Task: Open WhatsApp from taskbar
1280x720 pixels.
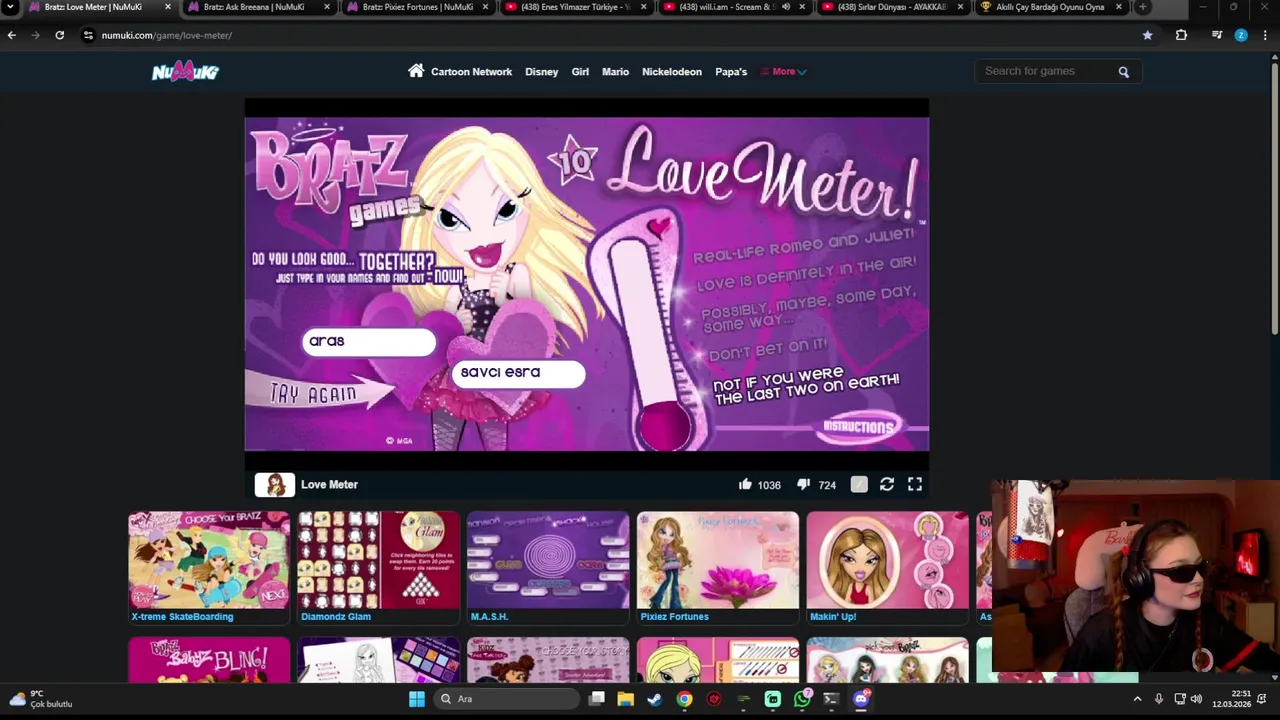Action: (x=802, y=699)
